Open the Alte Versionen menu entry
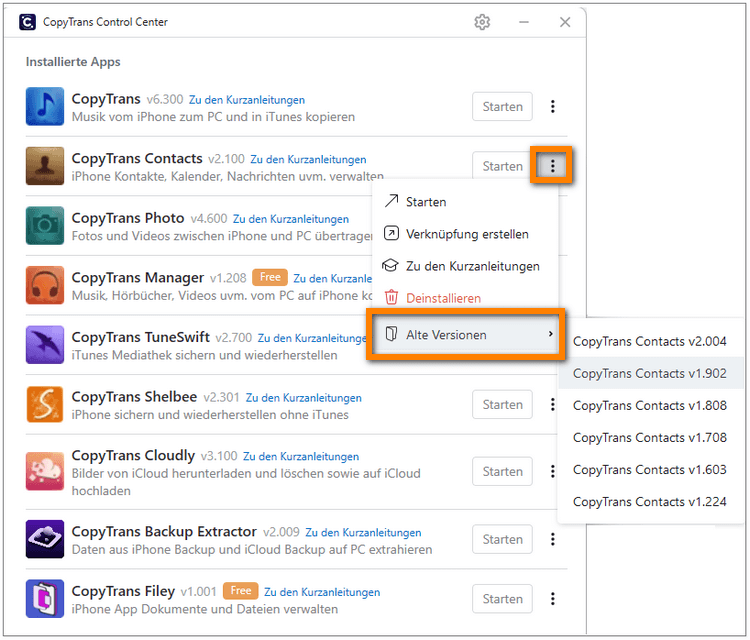The height and width of the screenshot is (640, 750). (465, 334)
